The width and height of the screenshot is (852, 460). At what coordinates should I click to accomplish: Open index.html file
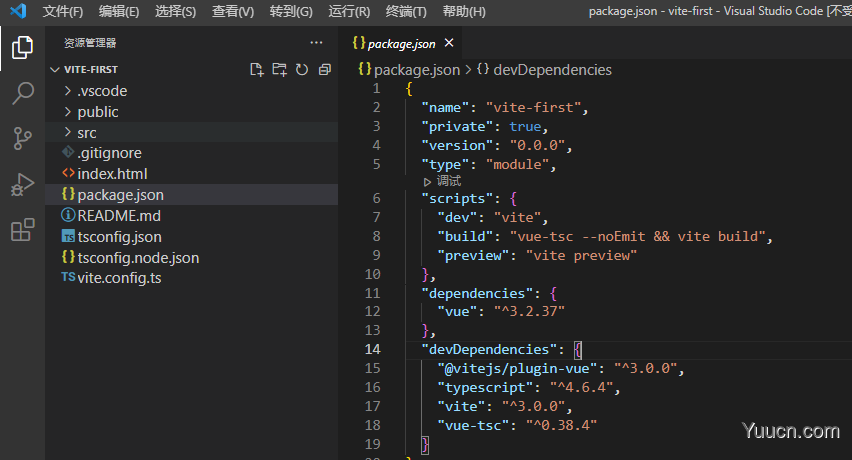tap(191, 174)
